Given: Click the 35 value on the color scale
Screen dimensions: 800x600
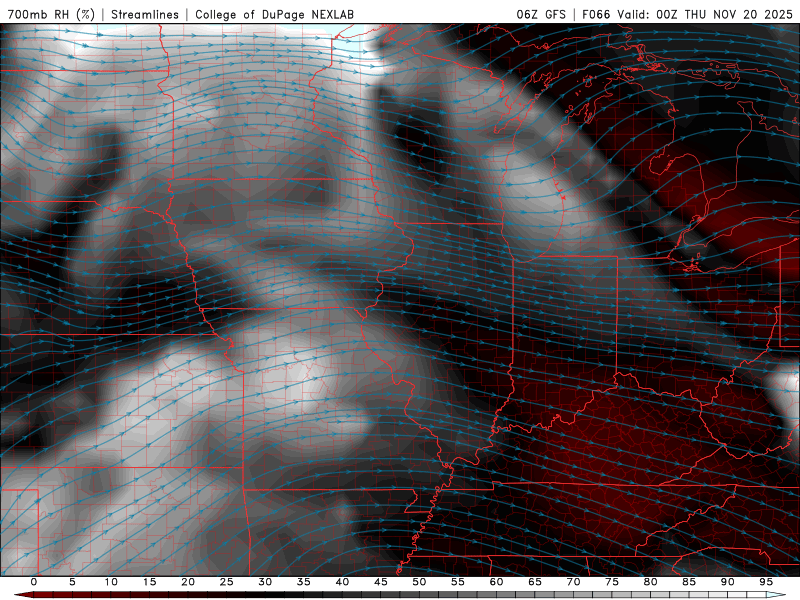Looking at the screenshot, I should 304,582.
